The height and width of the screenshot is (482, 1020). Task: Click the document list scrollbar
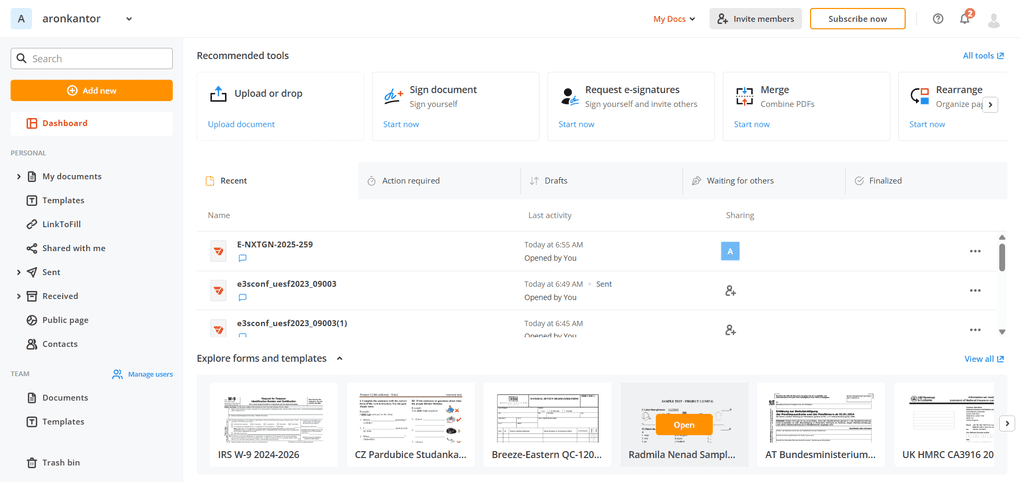point(1002,256)
